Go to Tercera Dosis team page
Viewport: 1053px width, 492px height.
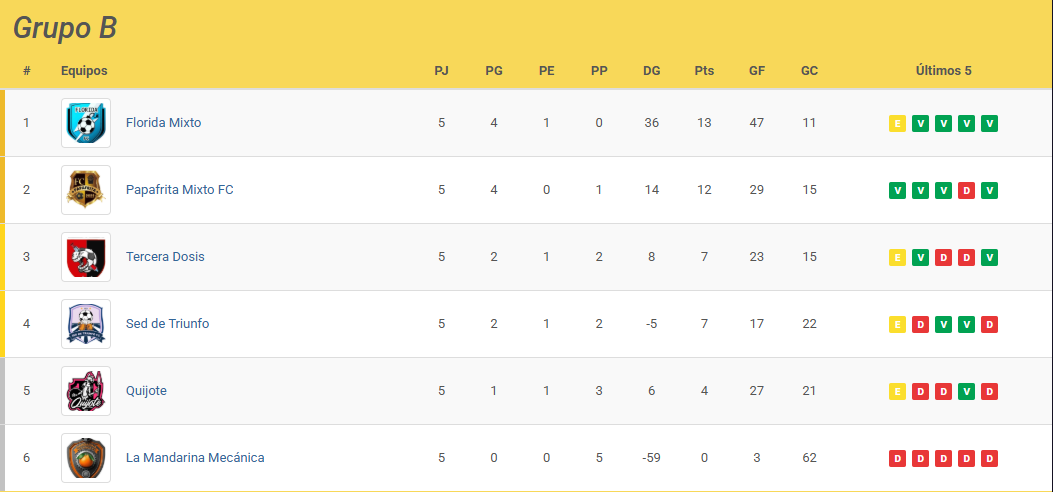coord(165,257)
